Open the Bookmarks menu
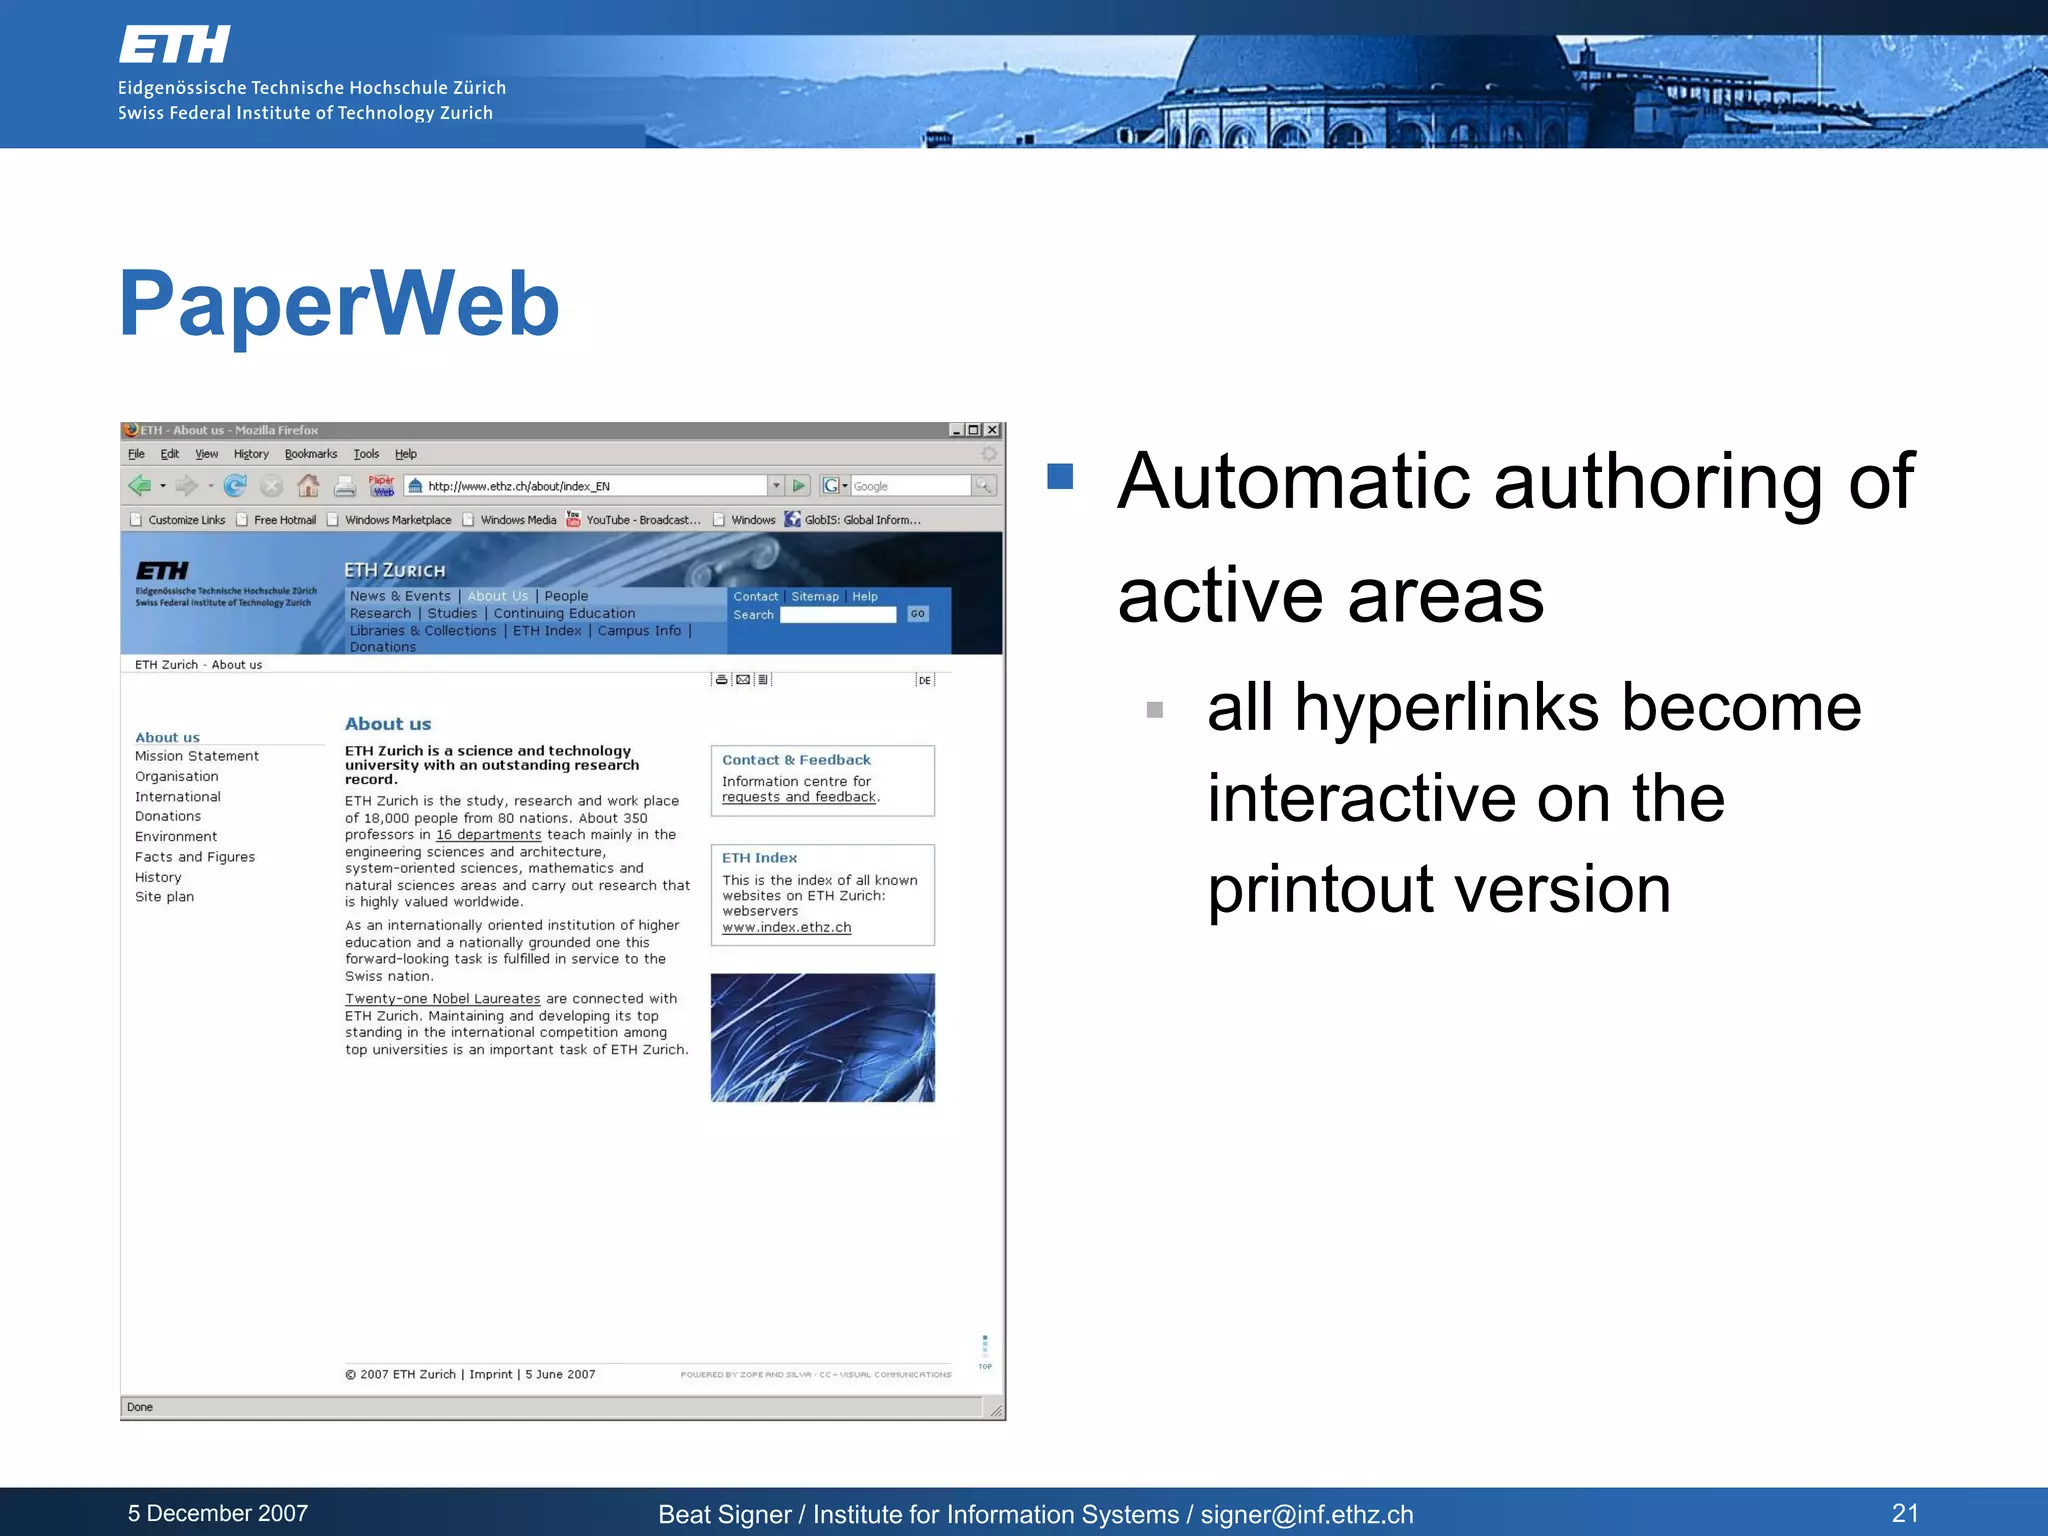This screenshot has width=2048, height=1536. [311, 454]
